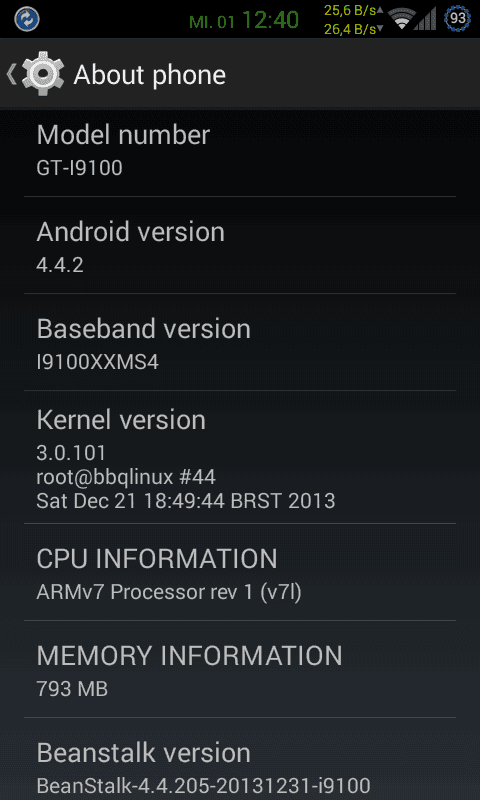The height and width of the screenshot is (800, 480).
Task: Tap the cellular signal strength icon
Action: (x=425, y=19)
